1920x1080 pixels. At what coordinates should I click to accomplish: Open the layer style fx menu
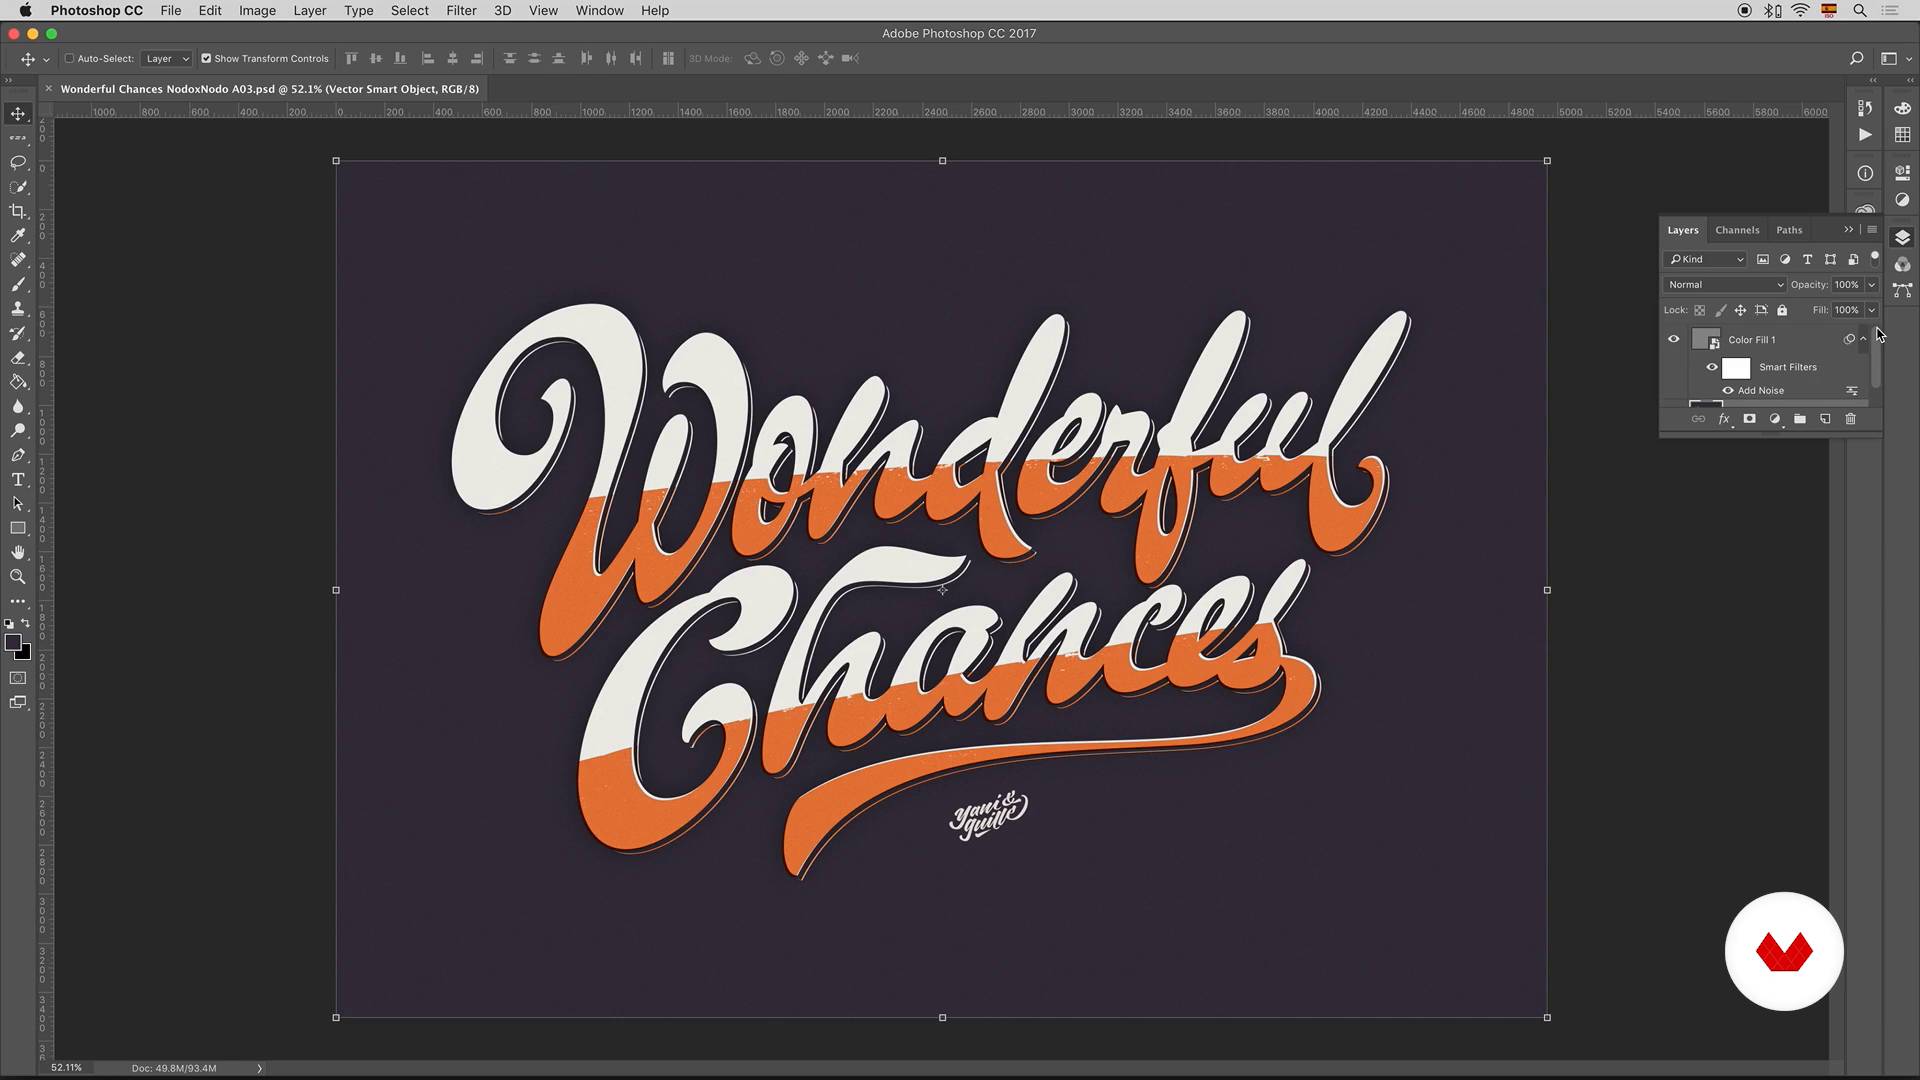(1724, 419)
